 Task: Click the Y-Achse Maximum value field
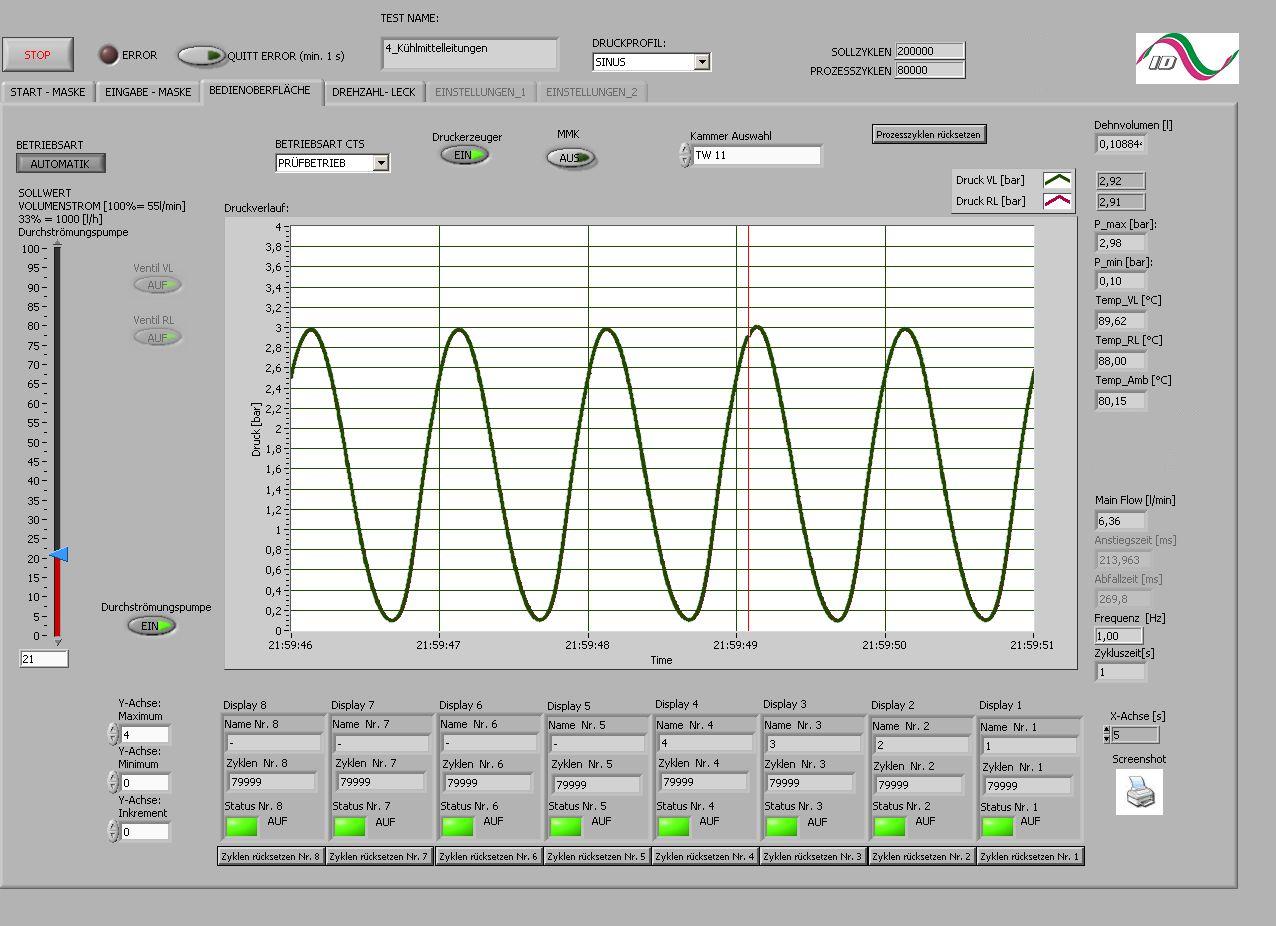point(145,735)
